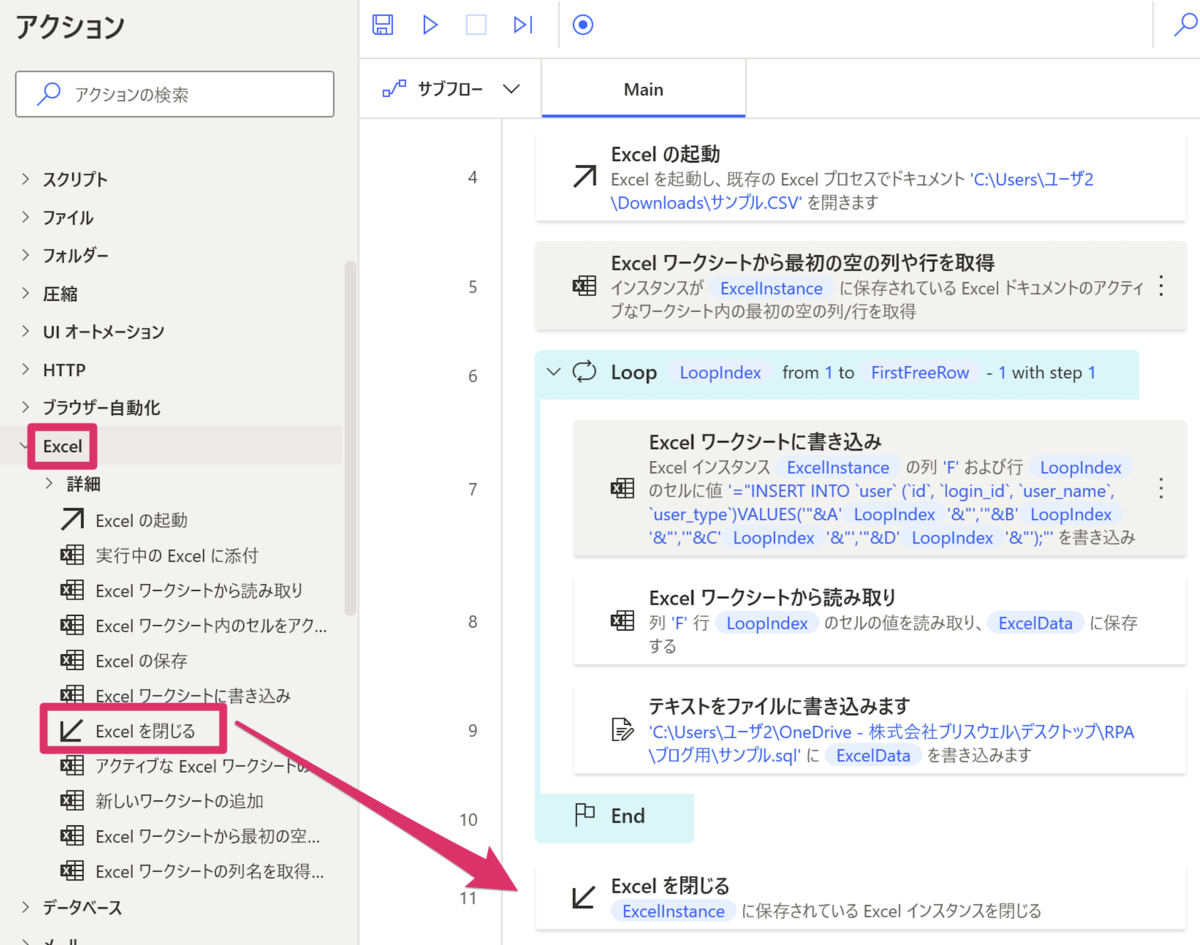Viewport: 1200px width, 945px height.
Task: Click the Excel icon of step 5
Action: (x=584, y=287)
